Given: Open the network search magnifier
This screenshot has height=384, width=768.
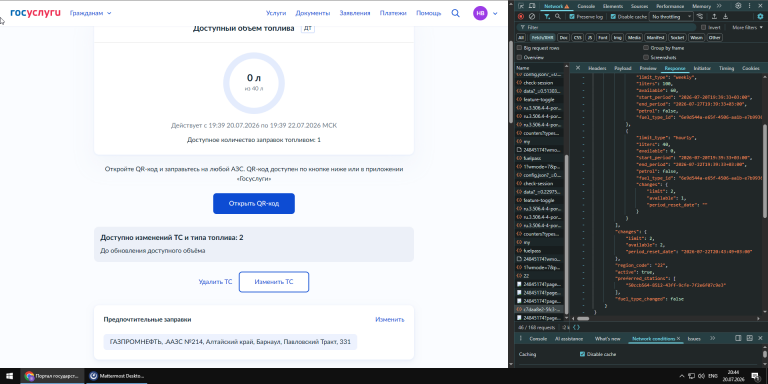Looking at the screenshot, I should click(x=557, y=16).
